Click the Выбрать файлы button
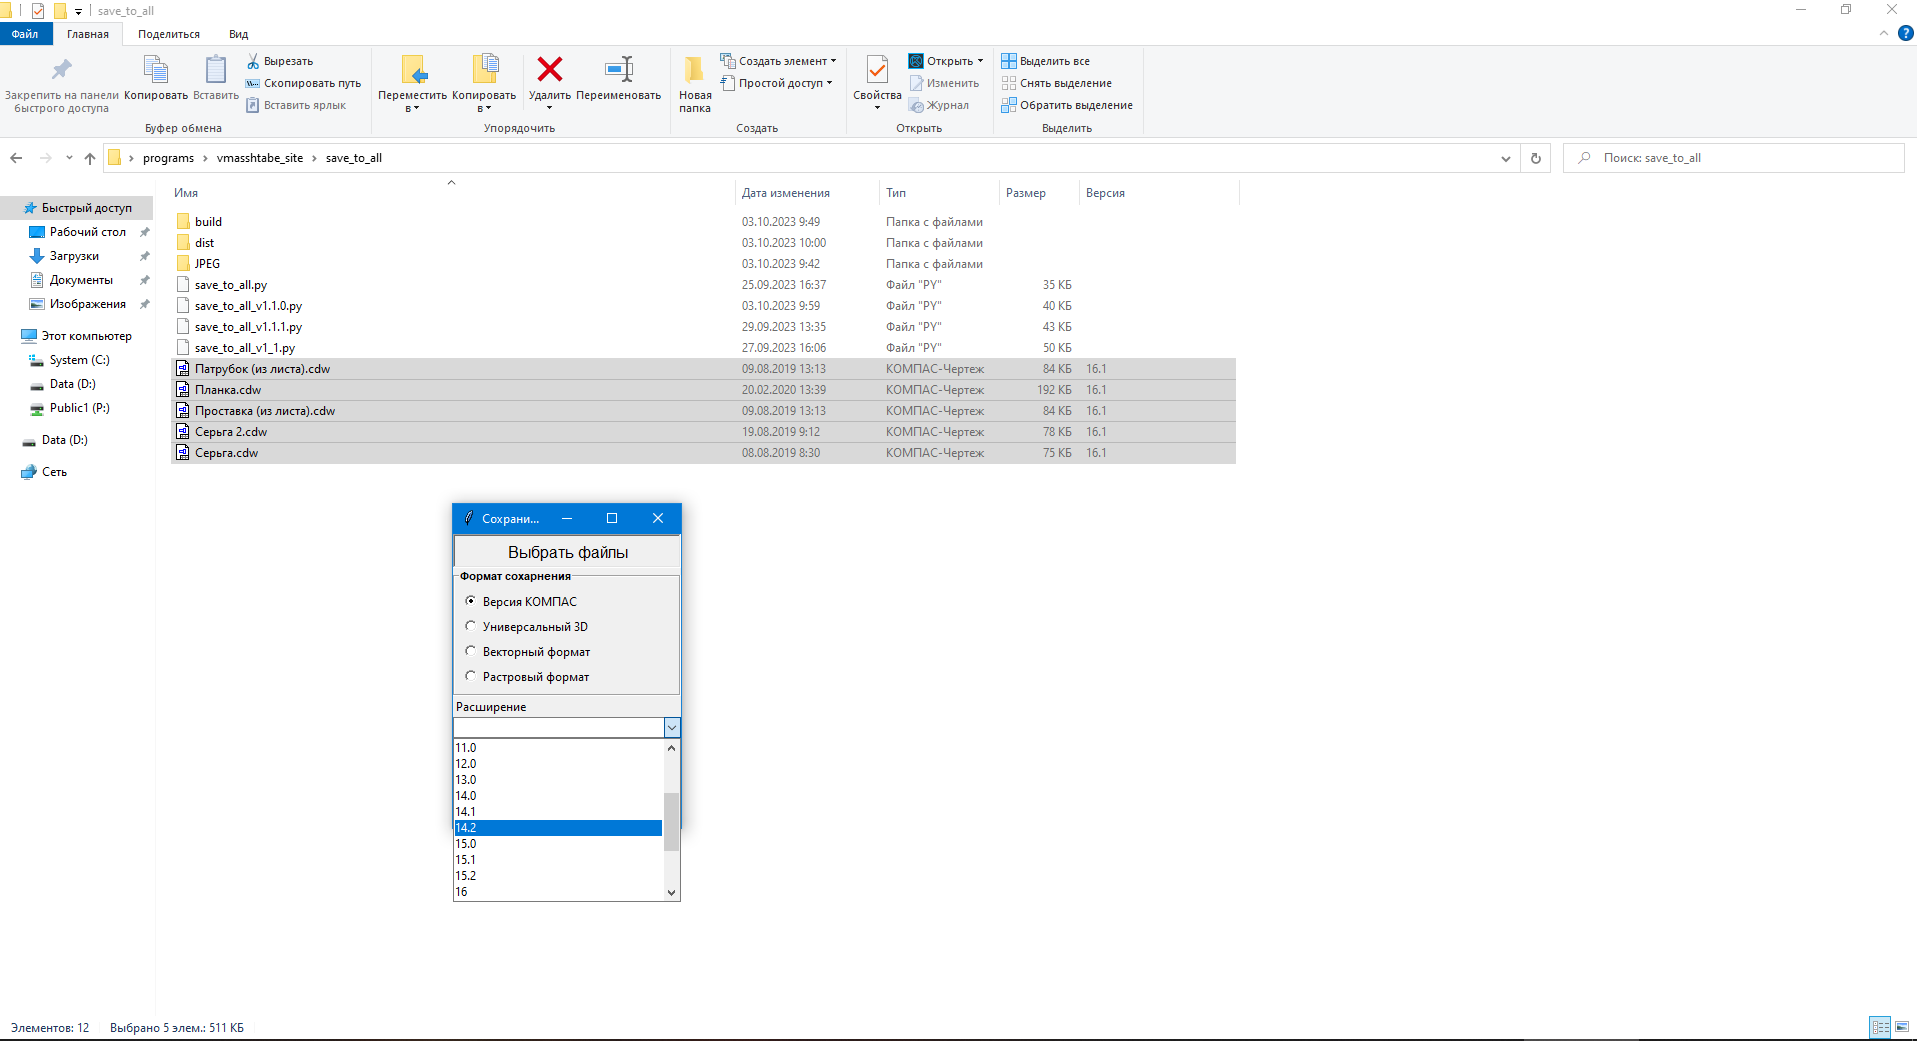 click(x=568, y=552)
